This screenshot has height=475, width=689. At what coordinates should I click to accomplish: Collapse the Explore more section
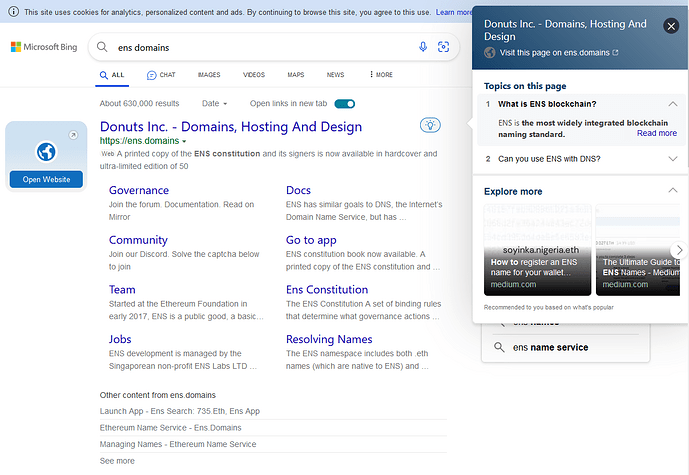point(672,191)
